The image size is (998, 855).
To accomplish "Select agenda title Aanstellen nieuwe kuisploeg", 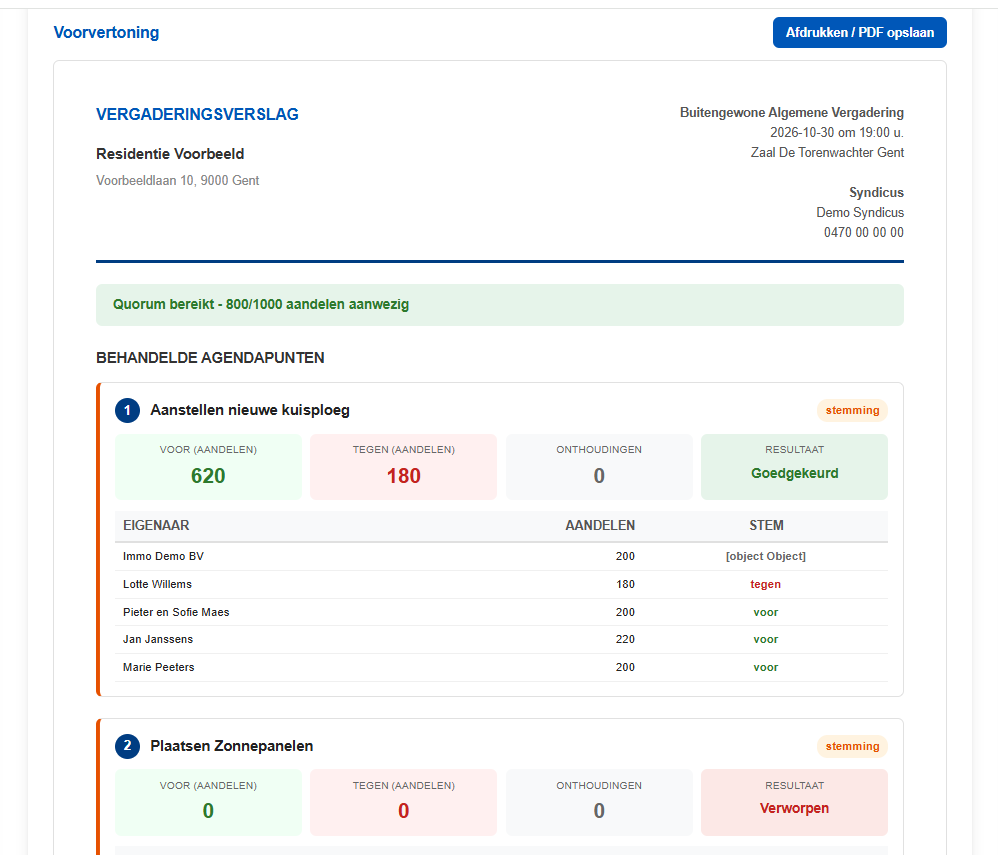I will (x=250, y=411).
